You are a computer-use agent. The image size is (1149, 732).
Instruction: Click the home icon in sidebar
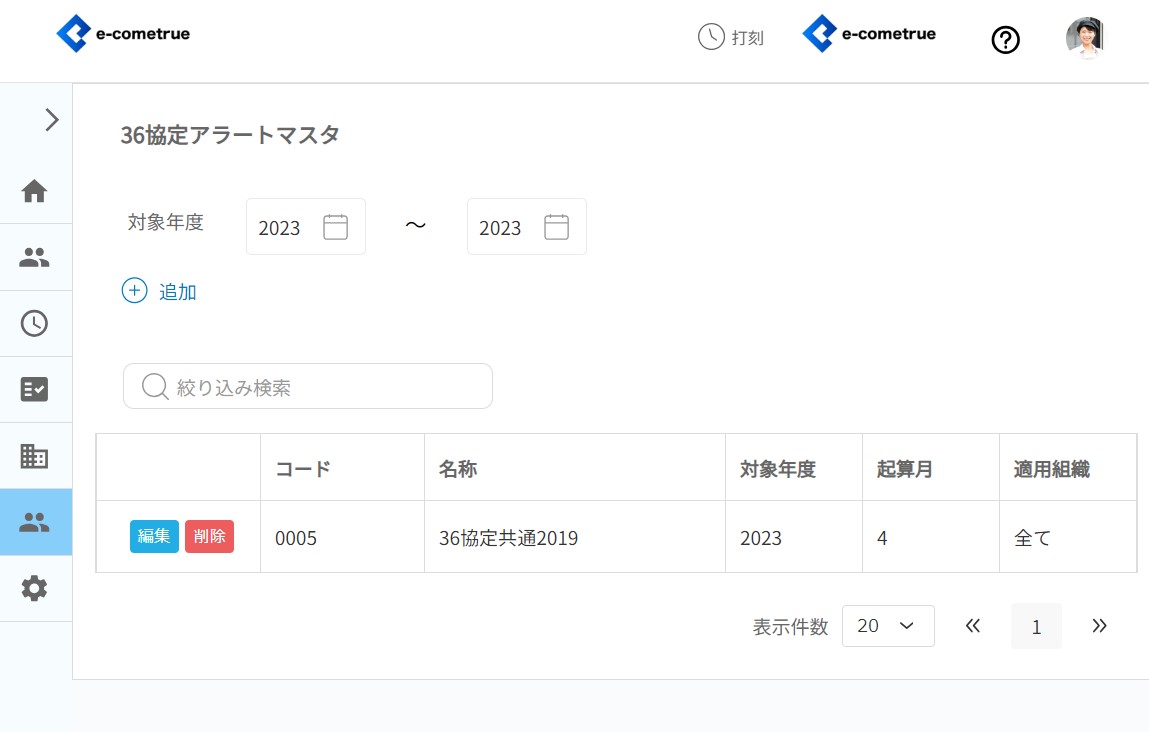click(x=35, y=191)
